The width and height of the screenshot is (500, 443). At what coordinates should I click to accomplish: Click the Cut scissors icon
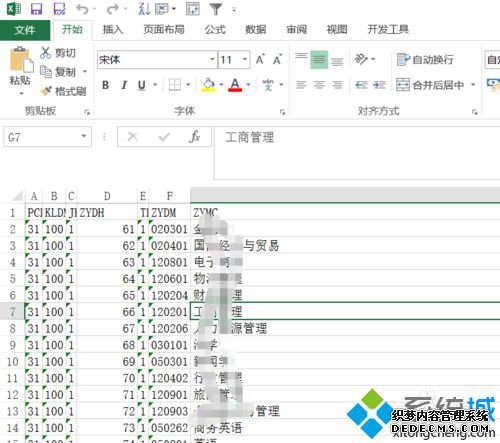[x=46, y=53]
